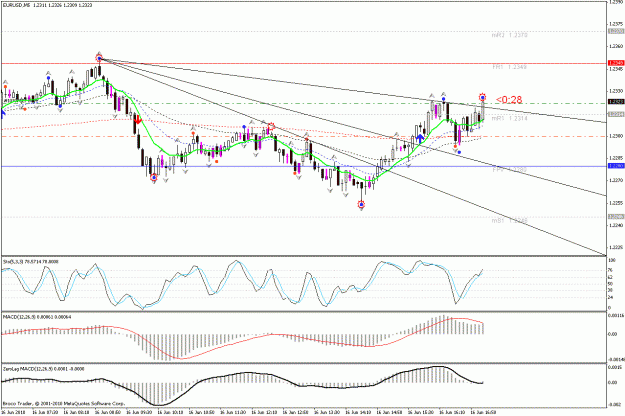The width and height of the screenshot is (625, 416).
Task: Click the 16 Jun 09:30 time label
Action: point(139,413)
